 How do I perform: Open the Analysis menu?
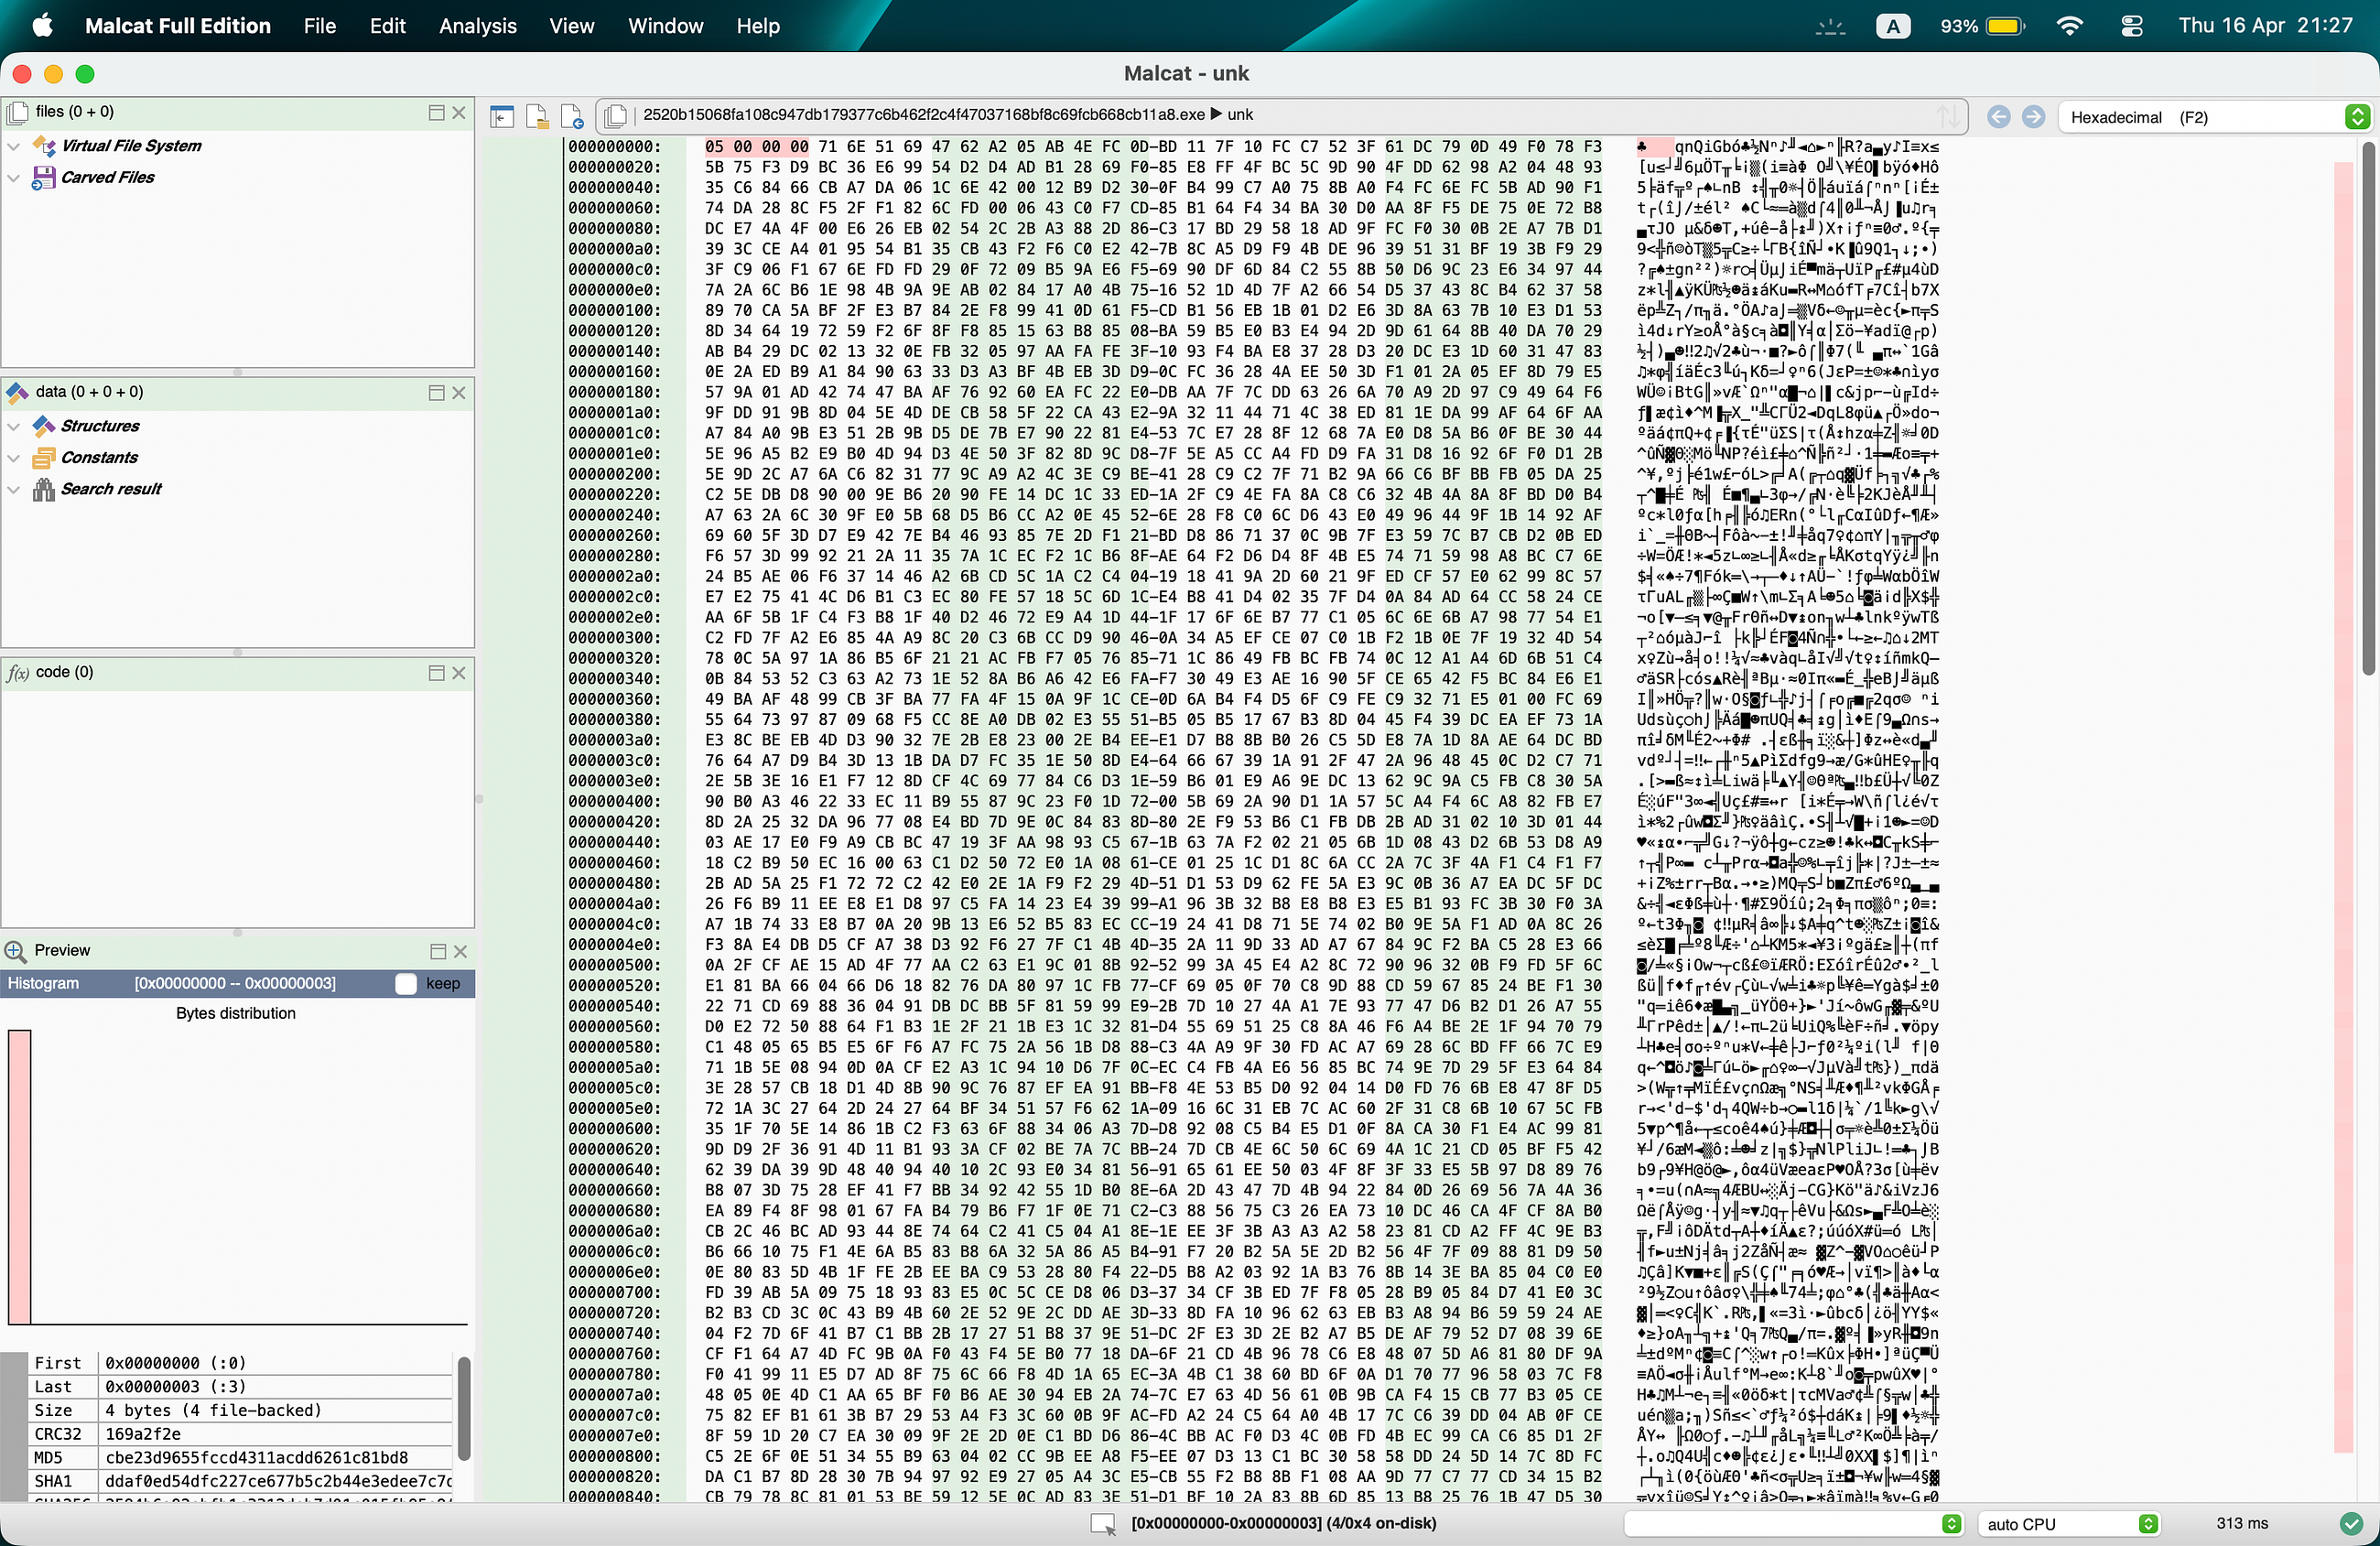point(477,26)
